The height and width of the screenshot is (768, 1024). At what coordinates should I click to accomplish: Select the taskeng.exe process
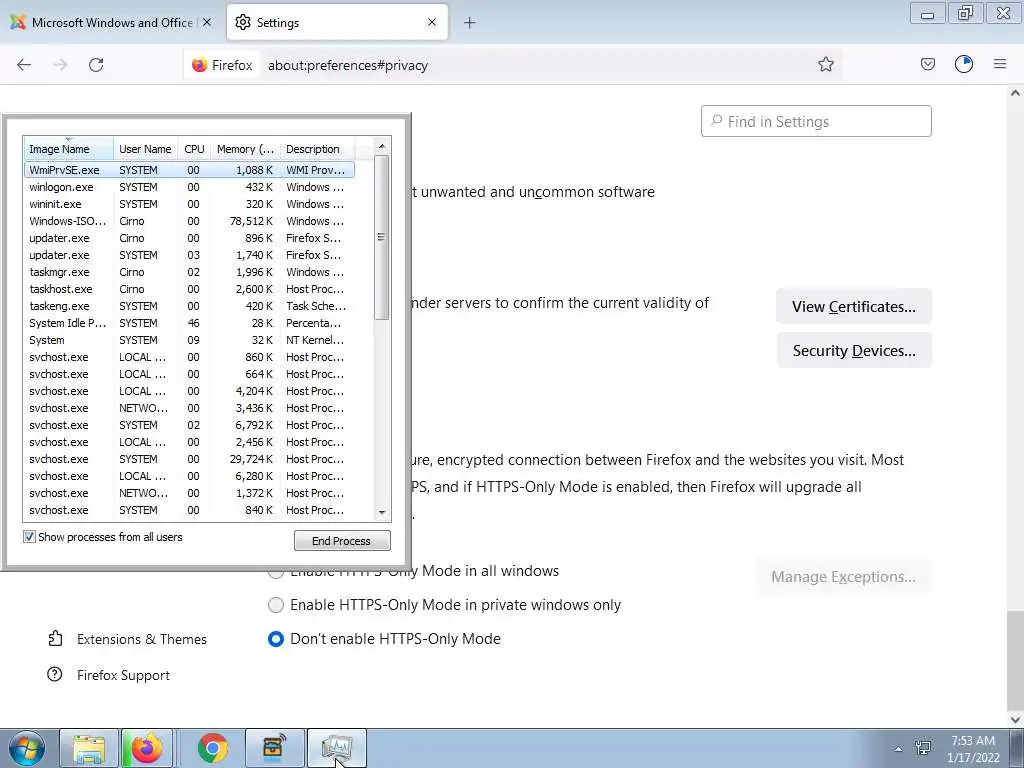click(x=189, y=306)
